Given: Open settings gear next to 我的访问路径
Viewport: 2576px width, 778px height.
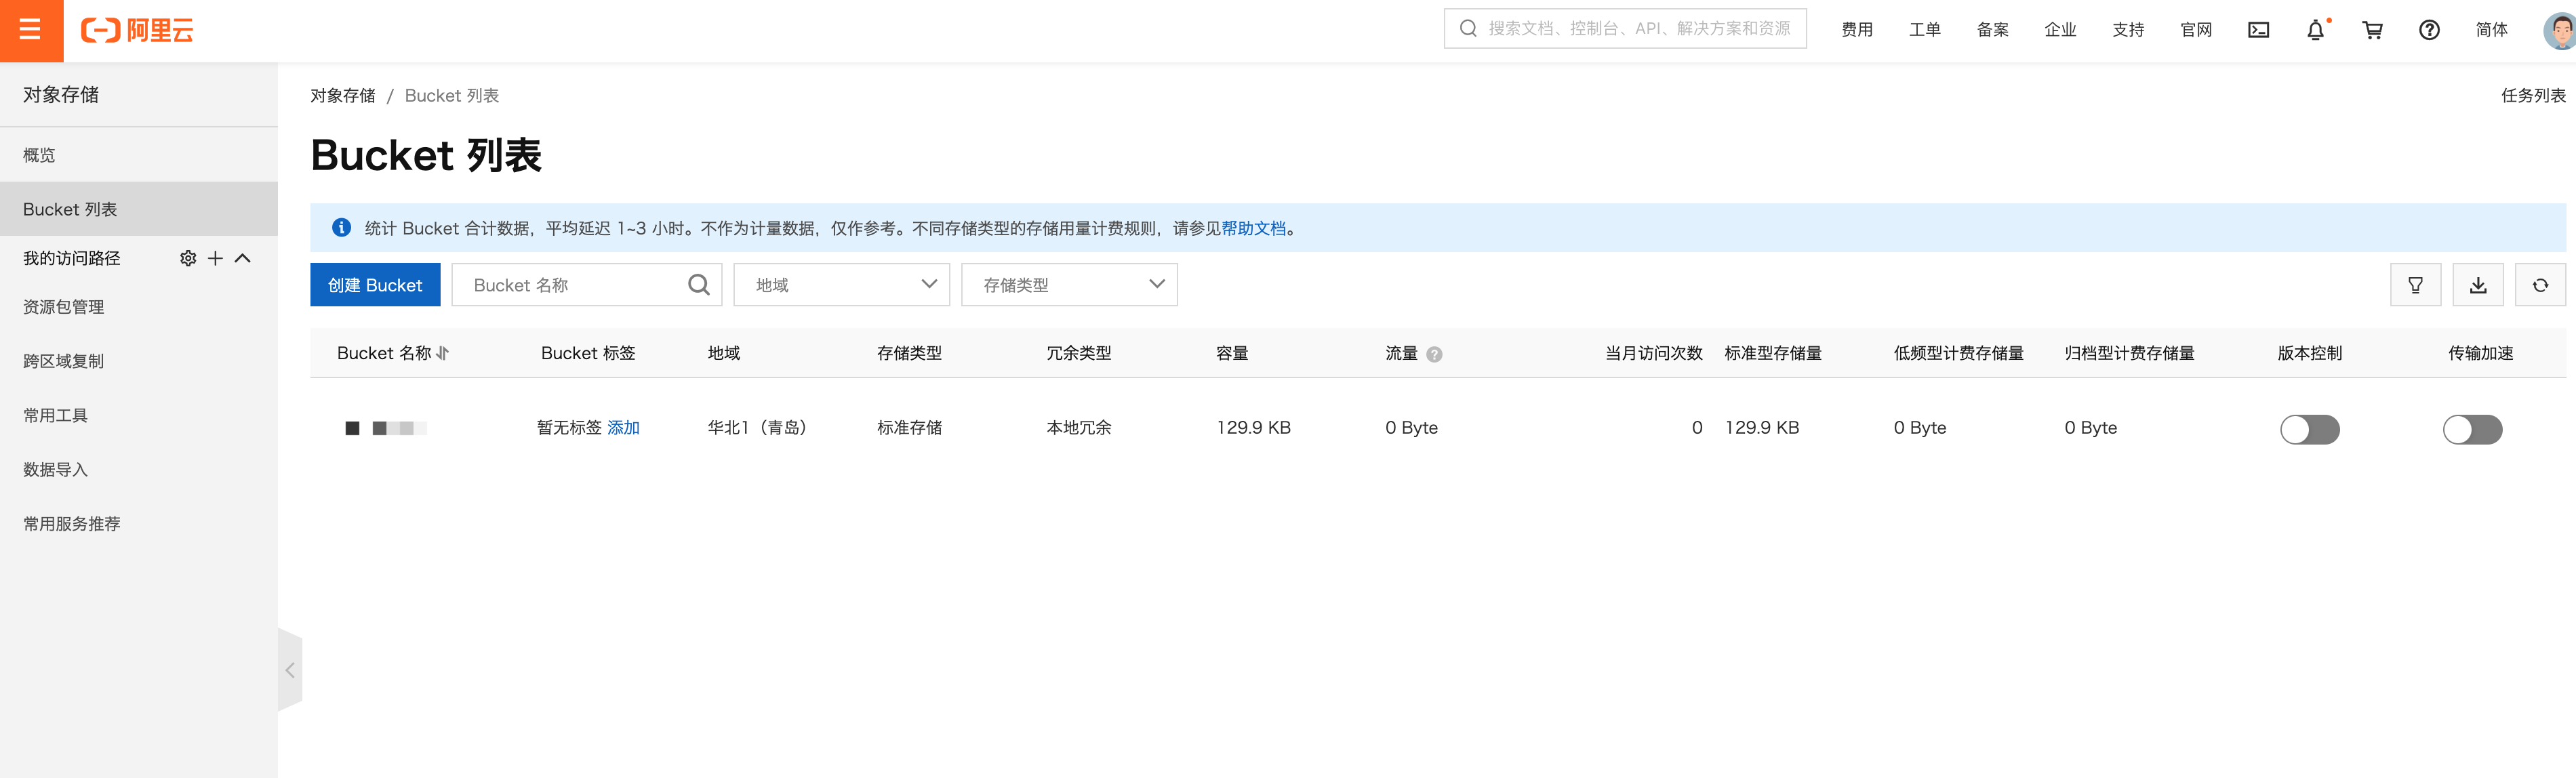Looking at the screenshot, I should [x=188, y=258].
